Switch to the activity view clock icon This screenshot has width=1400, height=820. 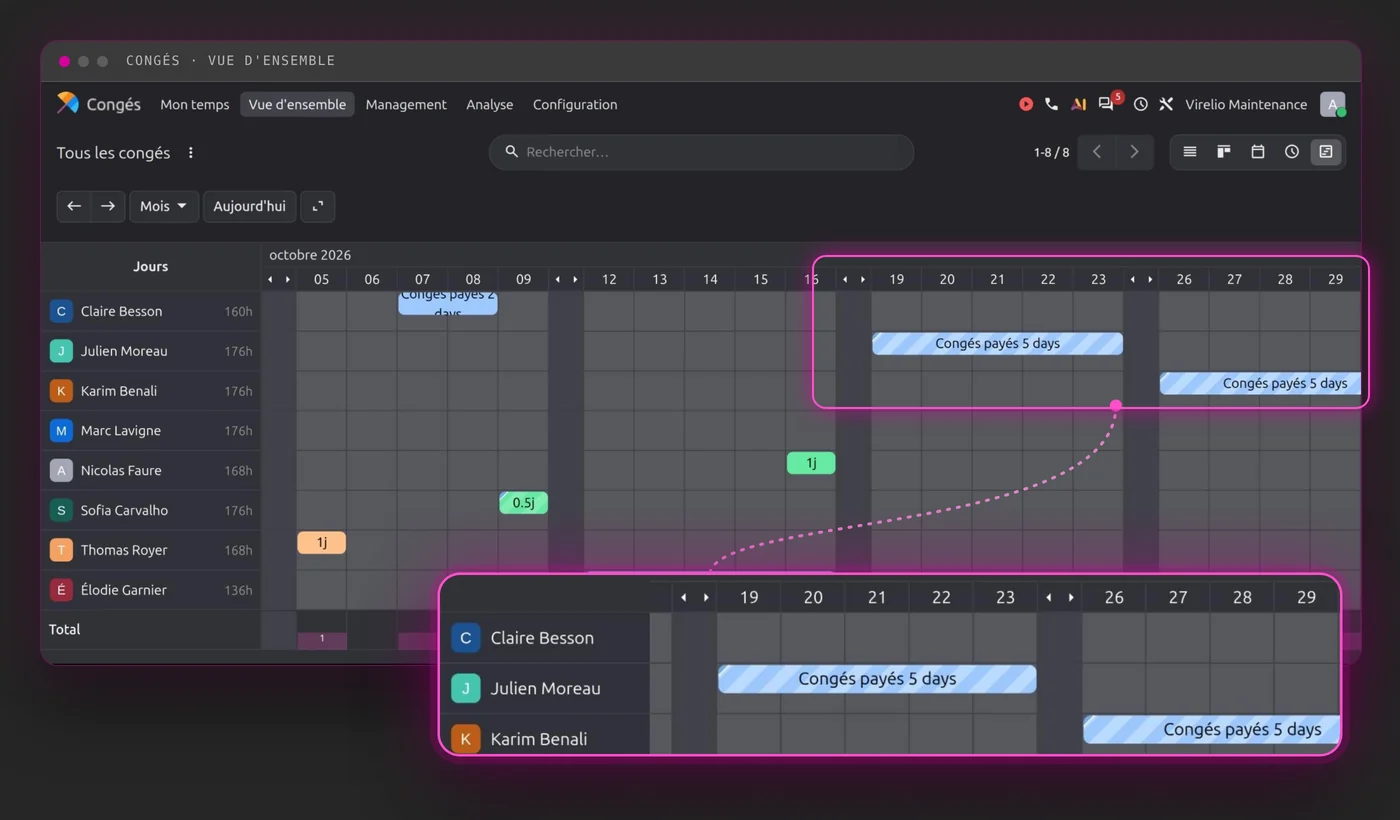[1292, 152]
